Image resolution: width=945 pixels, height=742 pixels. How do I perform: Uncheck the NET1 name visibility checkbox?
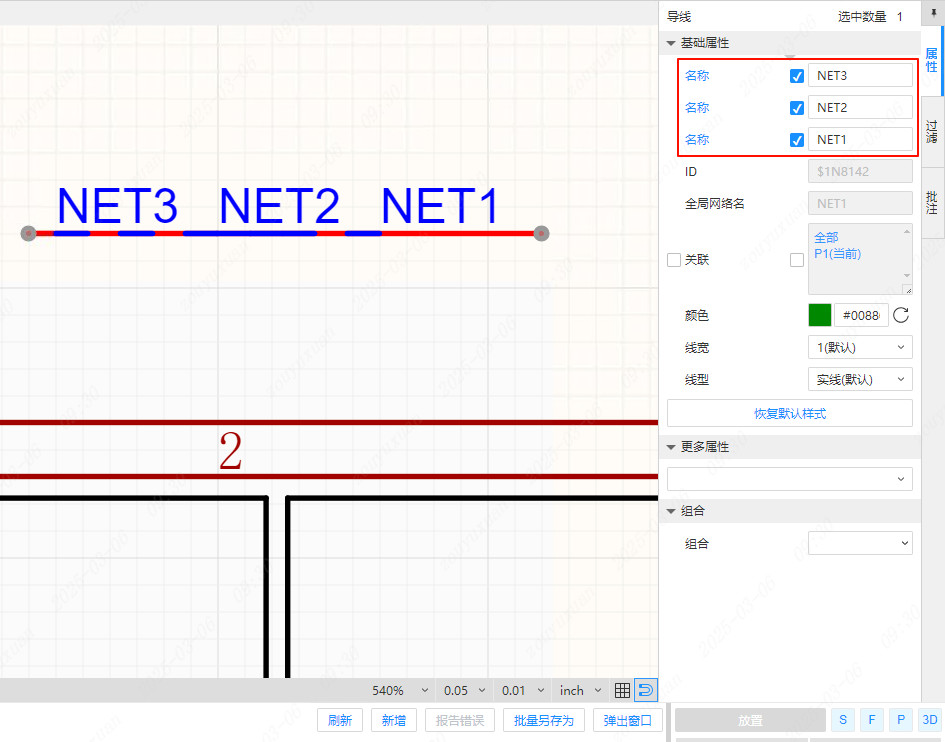click(797, 140)
